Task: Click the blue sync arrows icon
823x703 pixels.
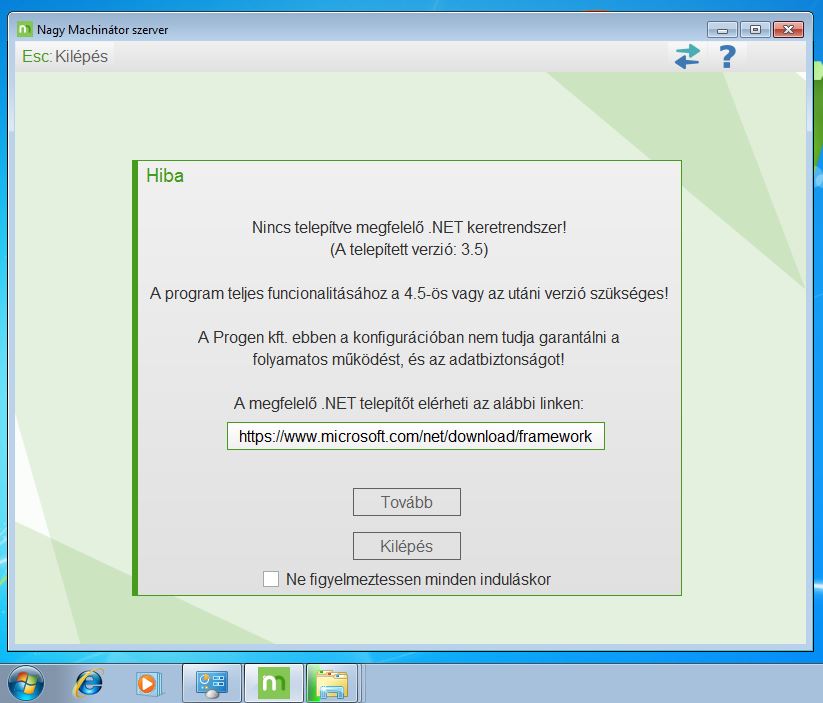Action: pyautogui.click(x=687, y=57)
